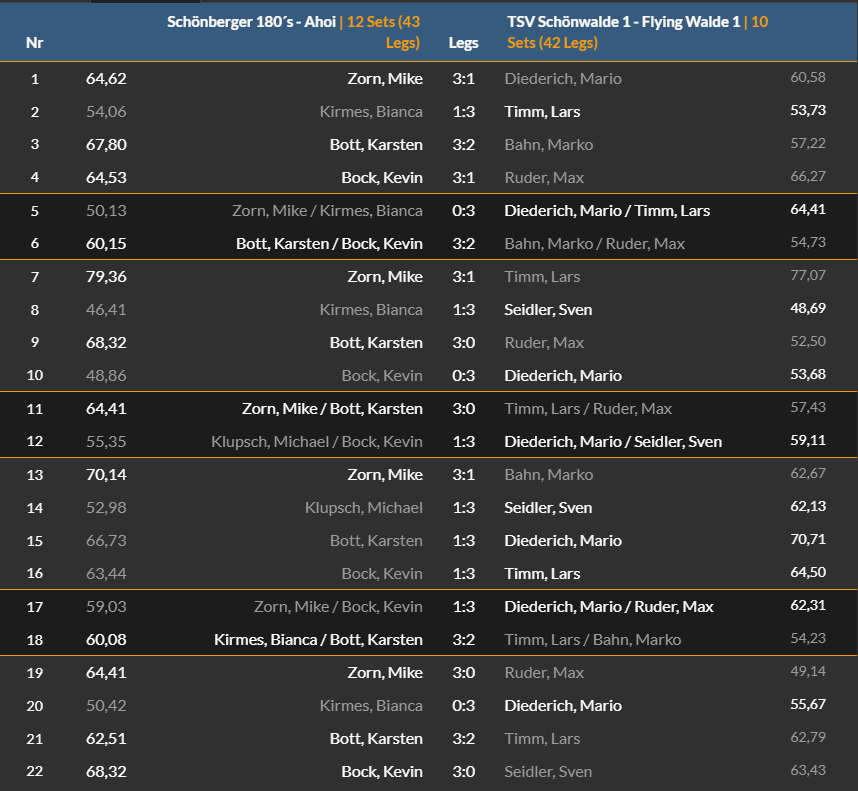Viewport: 858px width, 791px height.
Task: Click Diederich, Mario in match 20
Action: (x=563, y=706)
